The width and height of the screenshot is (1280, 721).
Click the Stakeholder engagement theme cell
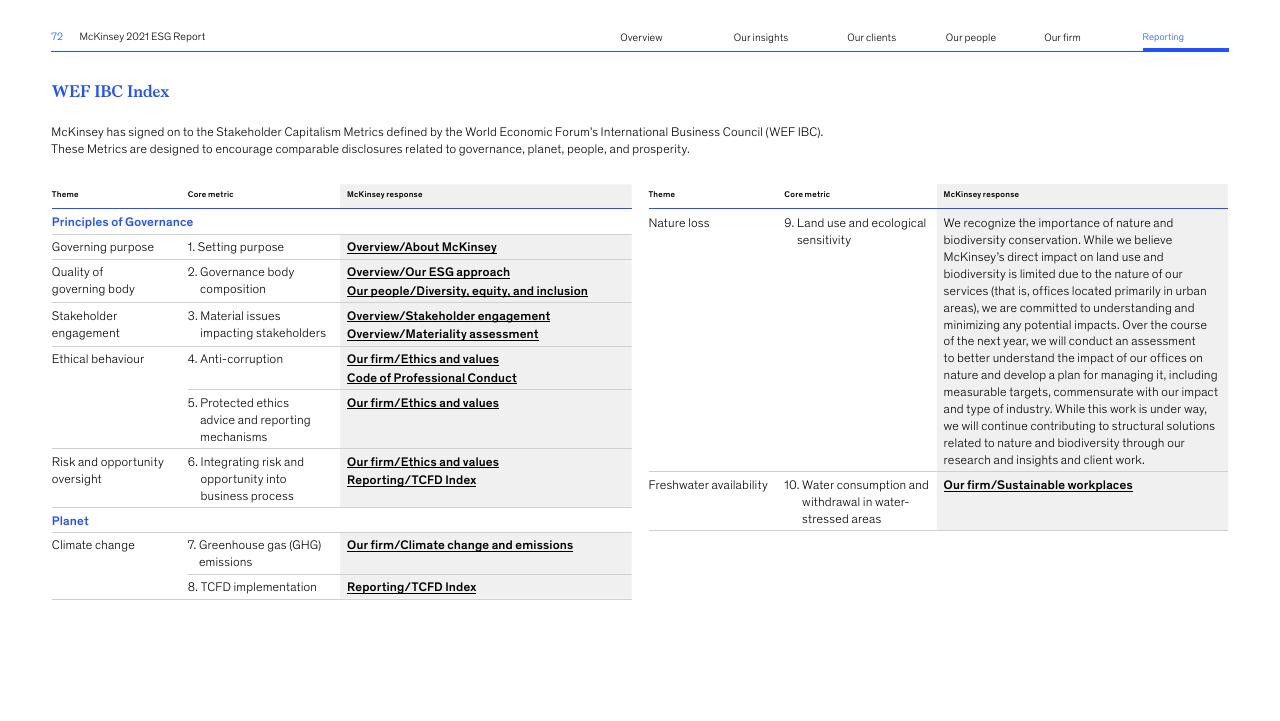[85, 324]
